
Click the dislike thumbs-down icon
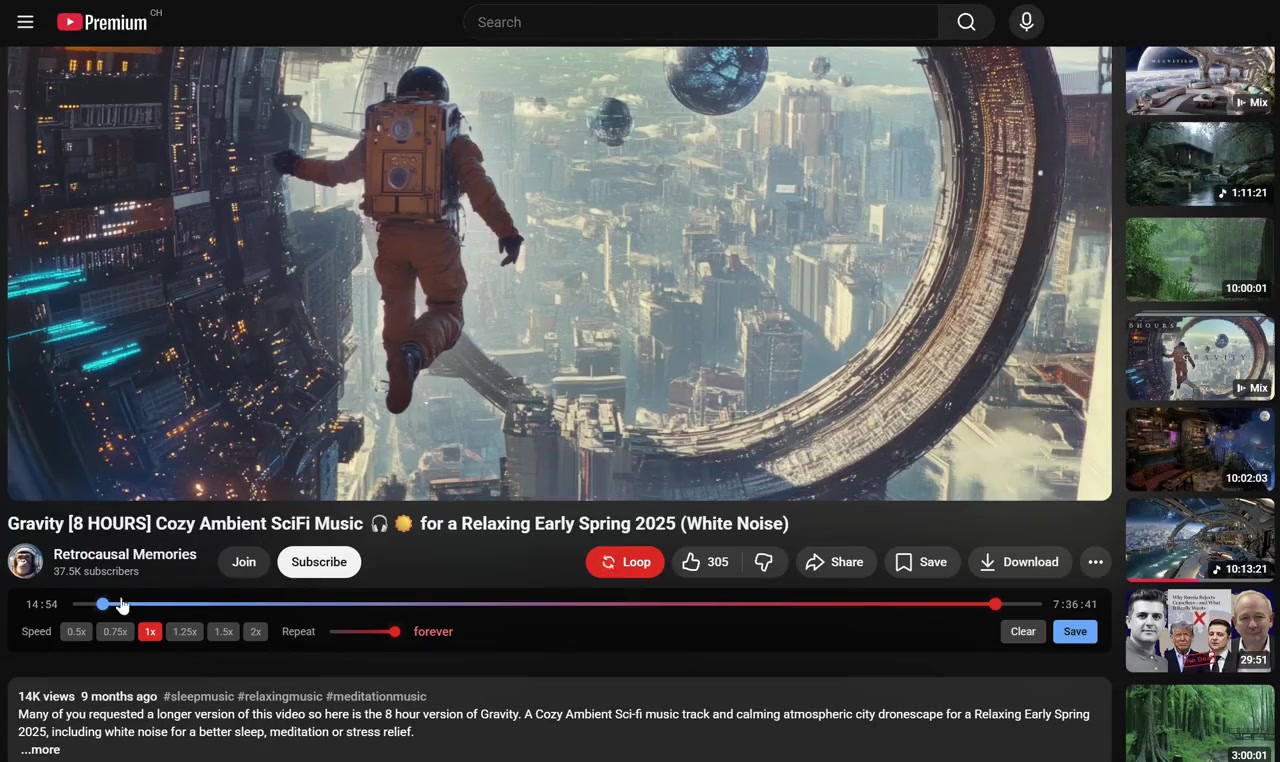pyautogui.click(x=764, y=561)
